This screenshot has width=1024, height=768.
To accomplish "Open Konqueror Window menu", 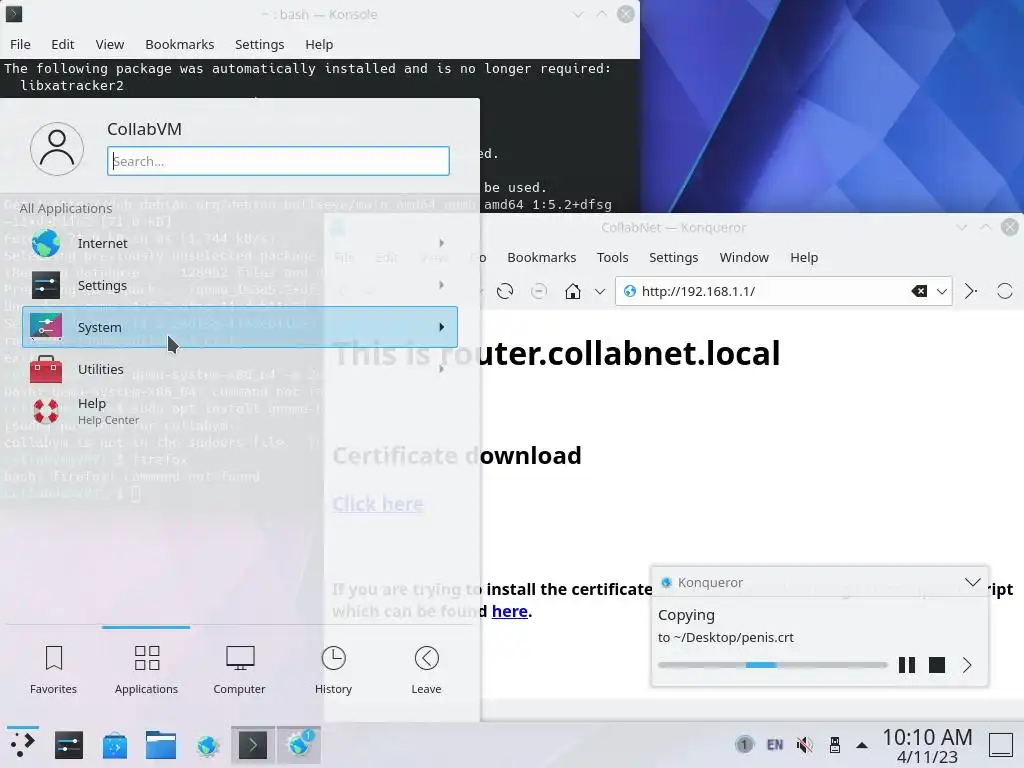I will [x=744, y=257].
